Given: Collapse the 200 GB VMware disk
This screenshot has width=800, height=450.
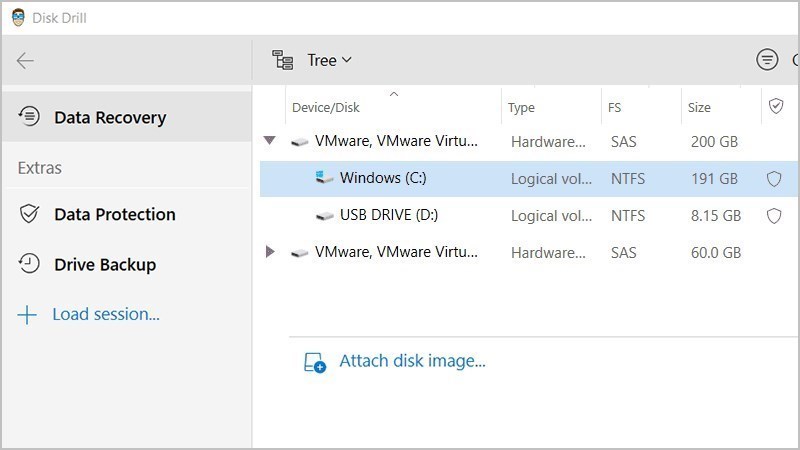Looking at the screenshot, I should 269,140.
